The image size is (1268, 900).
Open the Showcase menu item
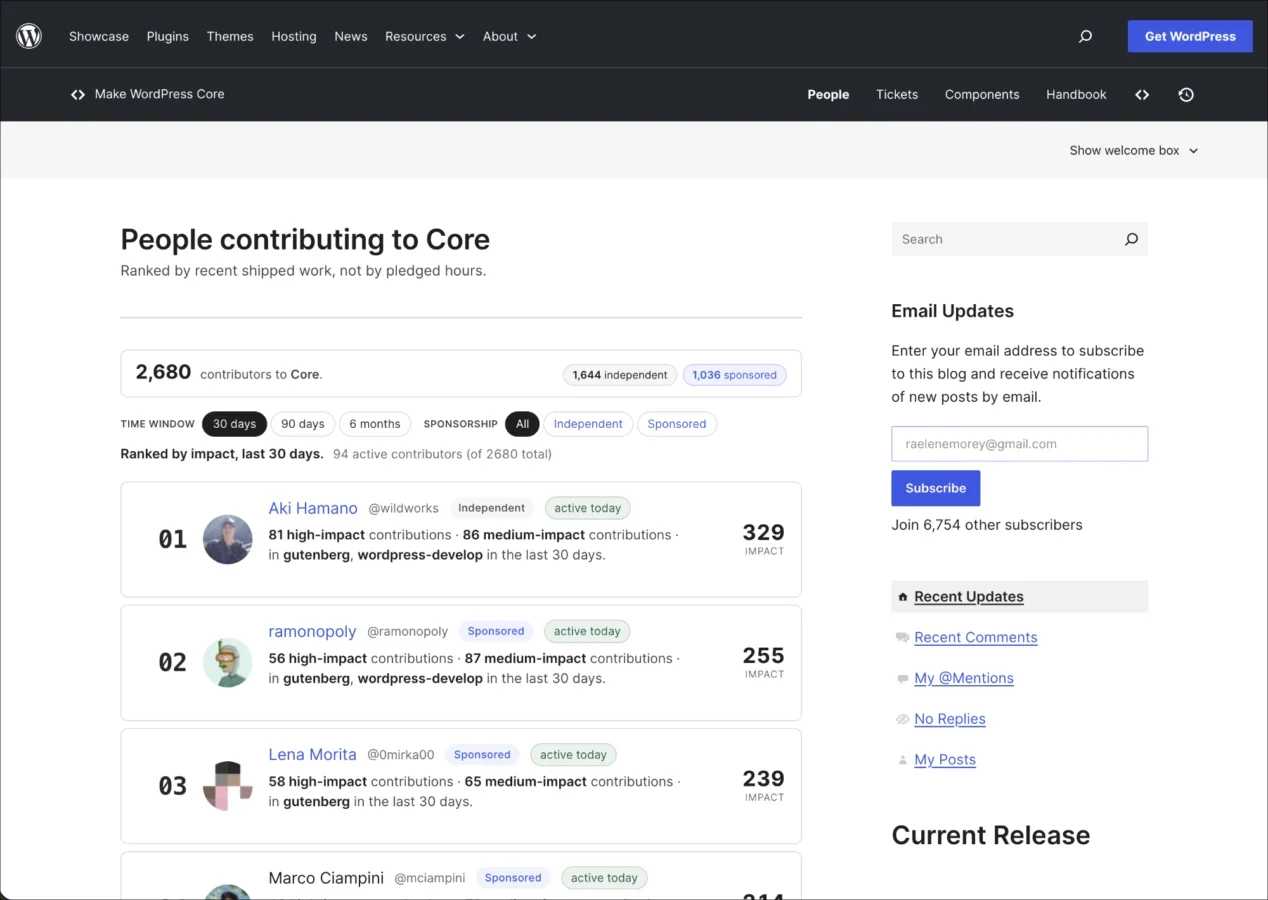point(99,36)
